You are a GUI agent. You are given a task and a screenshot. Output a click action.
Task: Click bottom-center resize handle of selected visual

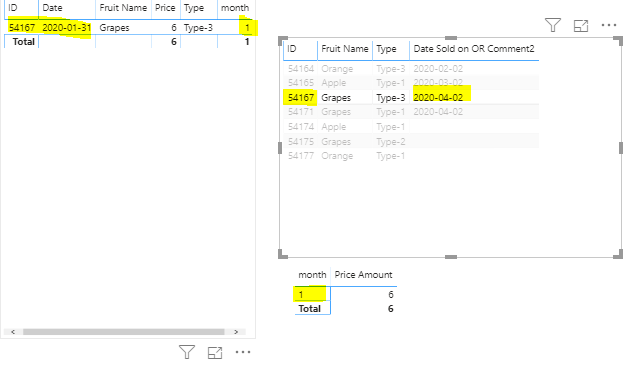point(450,257)
